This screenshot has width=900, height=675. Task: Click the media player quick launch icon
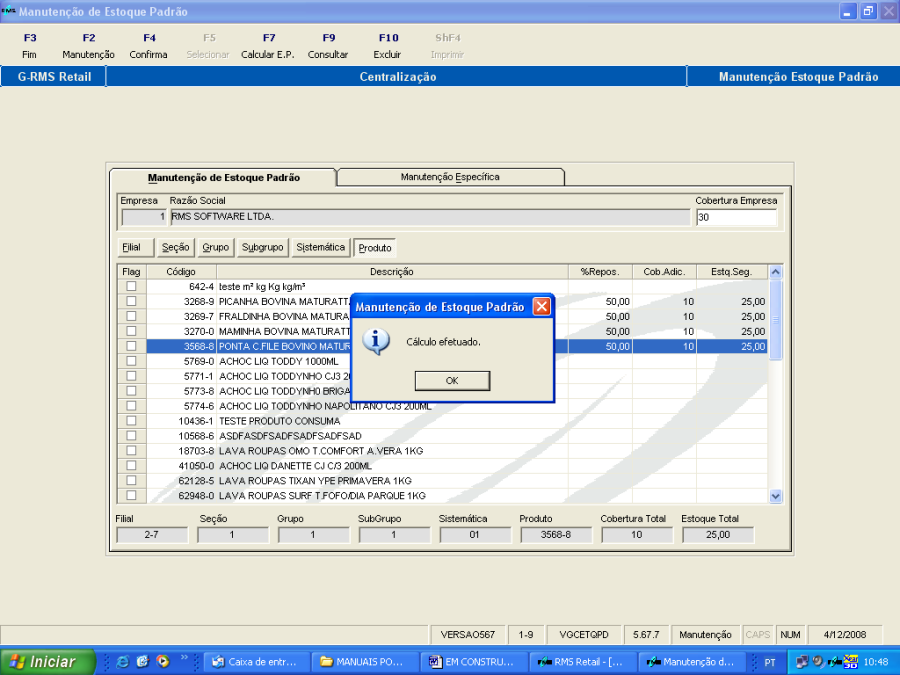point(163,662)
